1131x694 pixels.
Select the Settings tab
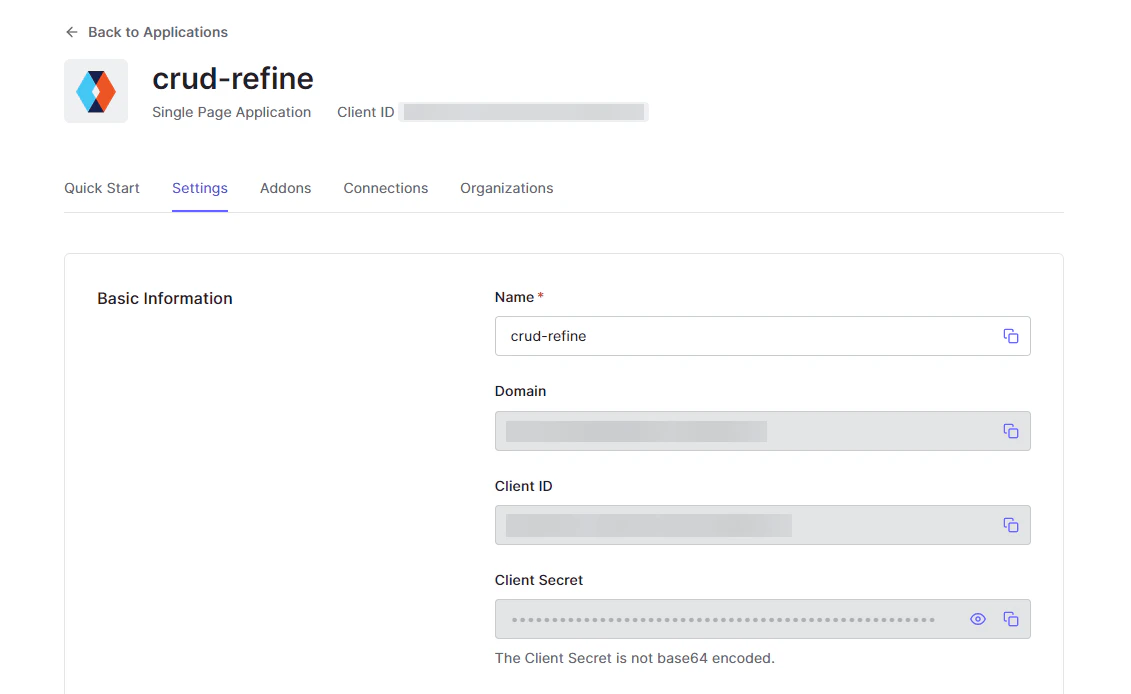tap(199, 188)
